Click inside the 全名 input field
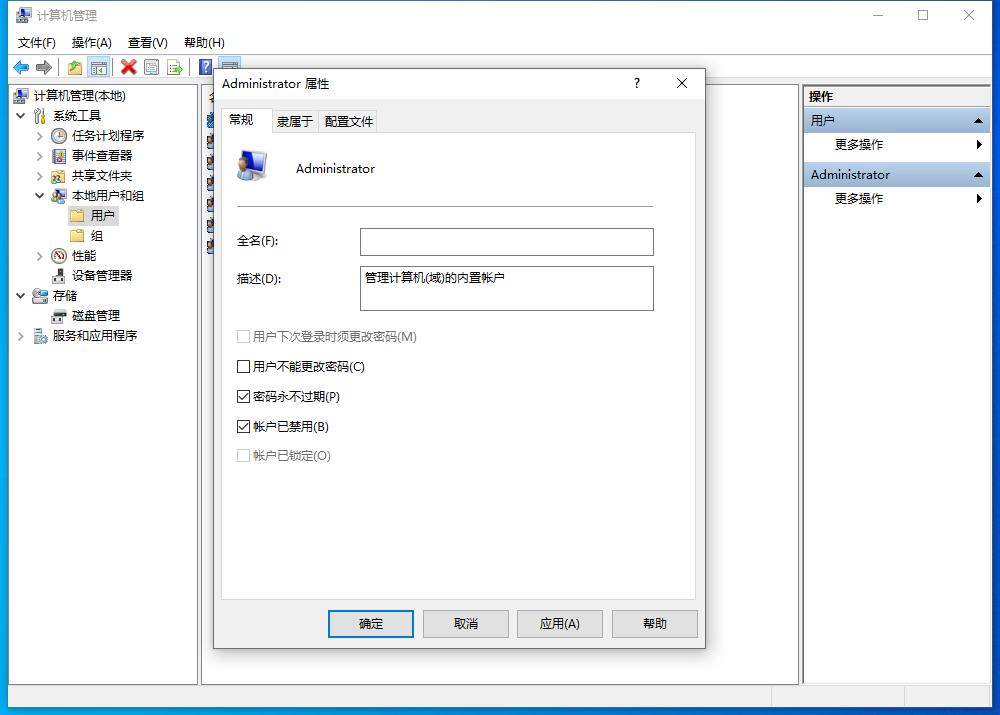 pos(505,241)
